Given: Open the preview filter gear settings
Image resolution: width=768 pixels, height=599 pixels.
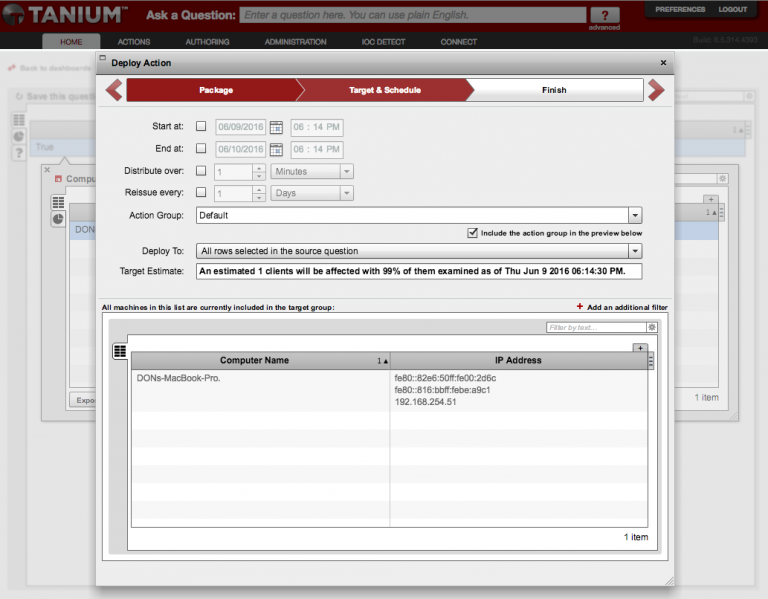Looking at the screenshot, I should 652,327.
